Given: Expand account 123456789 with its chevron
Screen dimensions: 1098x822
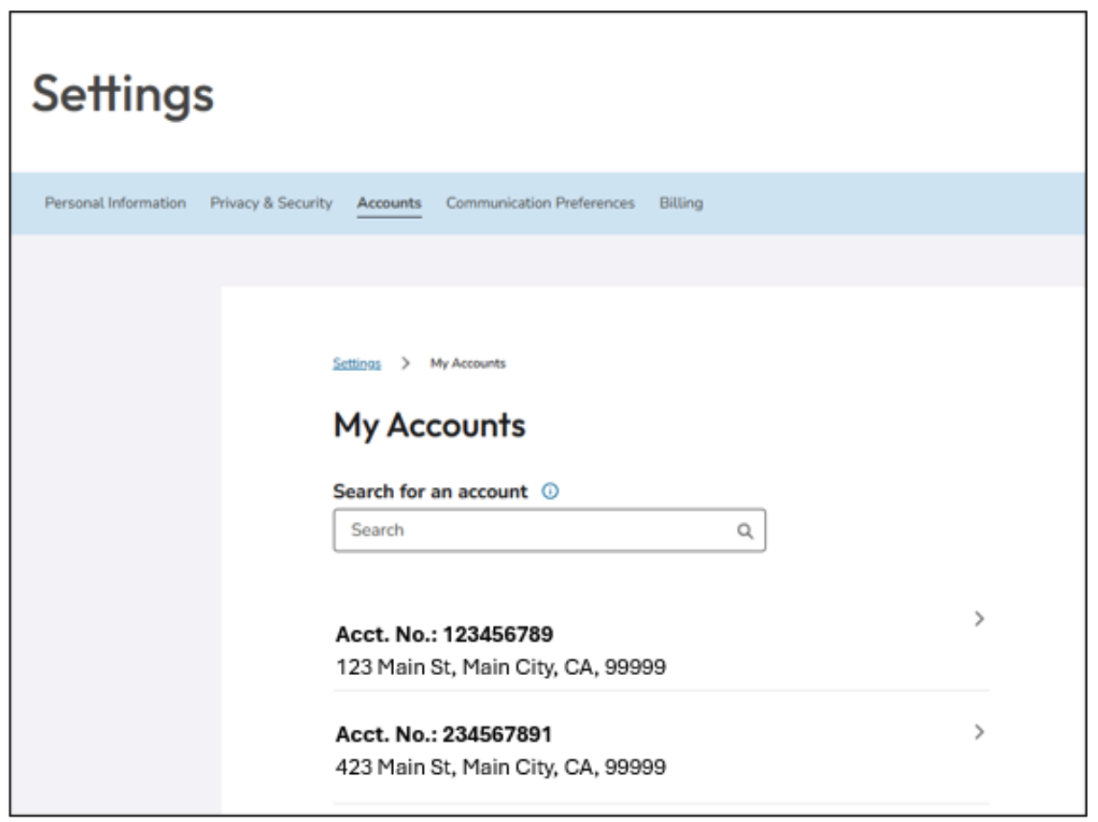Looking at the screenshot, I should (x=979, y=619).
